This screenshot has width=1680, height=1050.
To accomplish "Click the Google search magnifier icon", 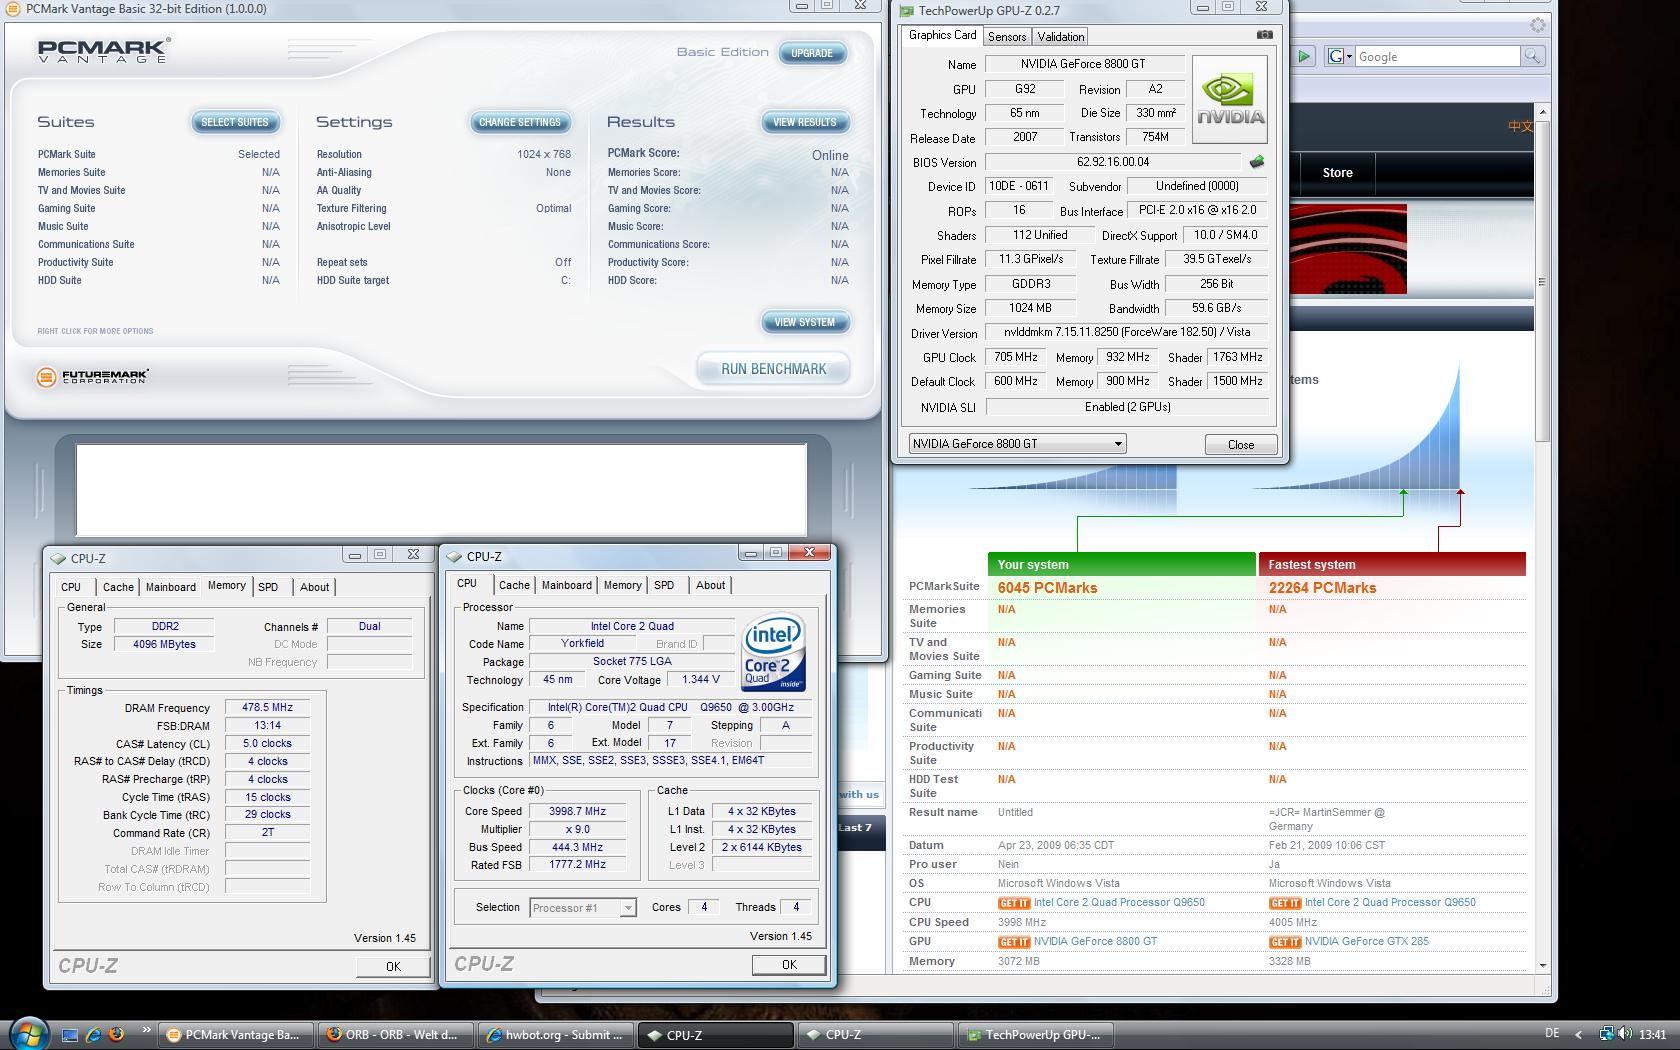I will click(1532, 57).
